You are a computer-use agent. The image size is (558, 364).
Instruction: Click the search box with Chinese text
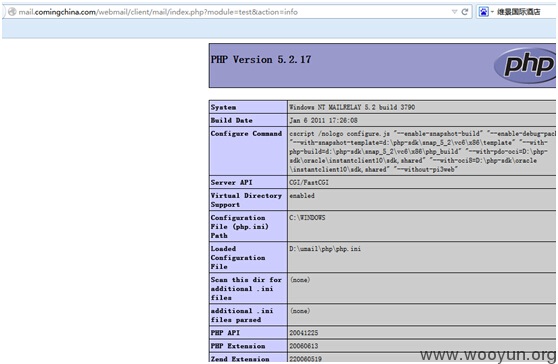[518, 12]
